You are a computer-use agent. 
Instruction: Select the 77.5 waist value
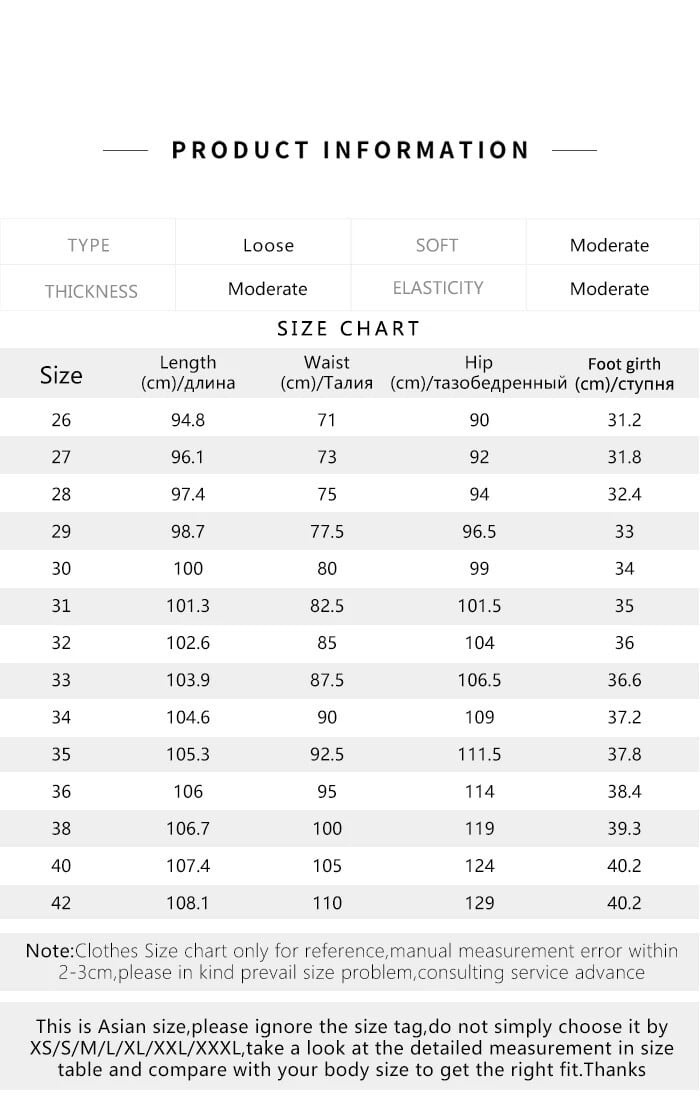[x=326, y=531]
